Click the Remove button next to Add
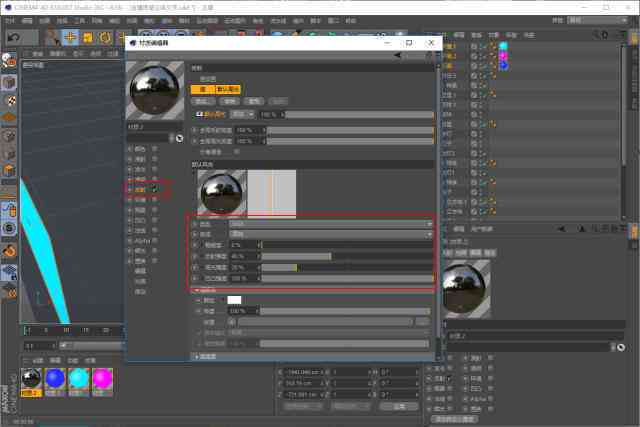This screenshot has height=427, width=640. pos(229,101)
